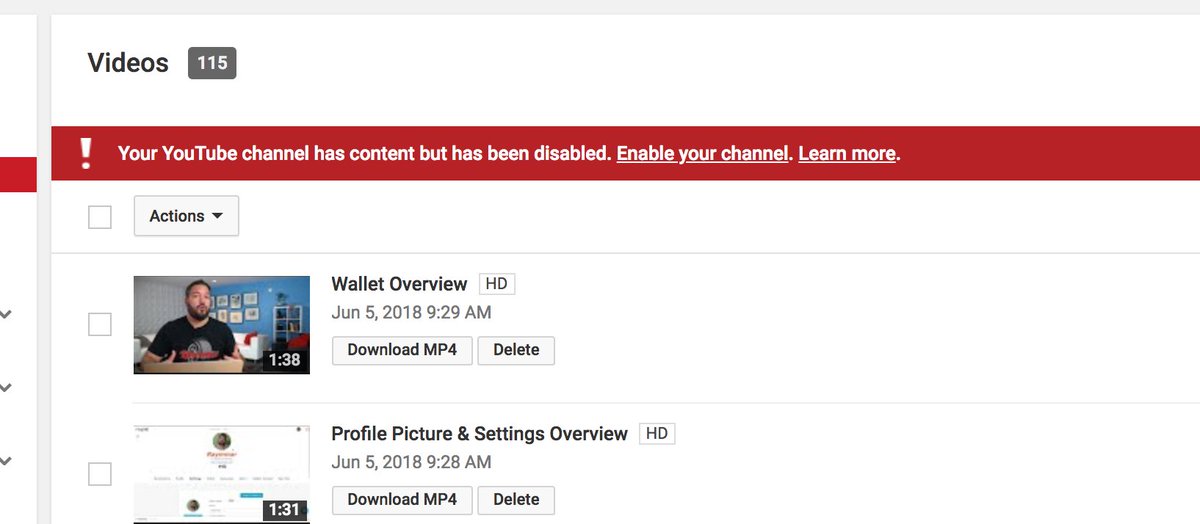Click the 115 video count badge

[x=212, y=63]
